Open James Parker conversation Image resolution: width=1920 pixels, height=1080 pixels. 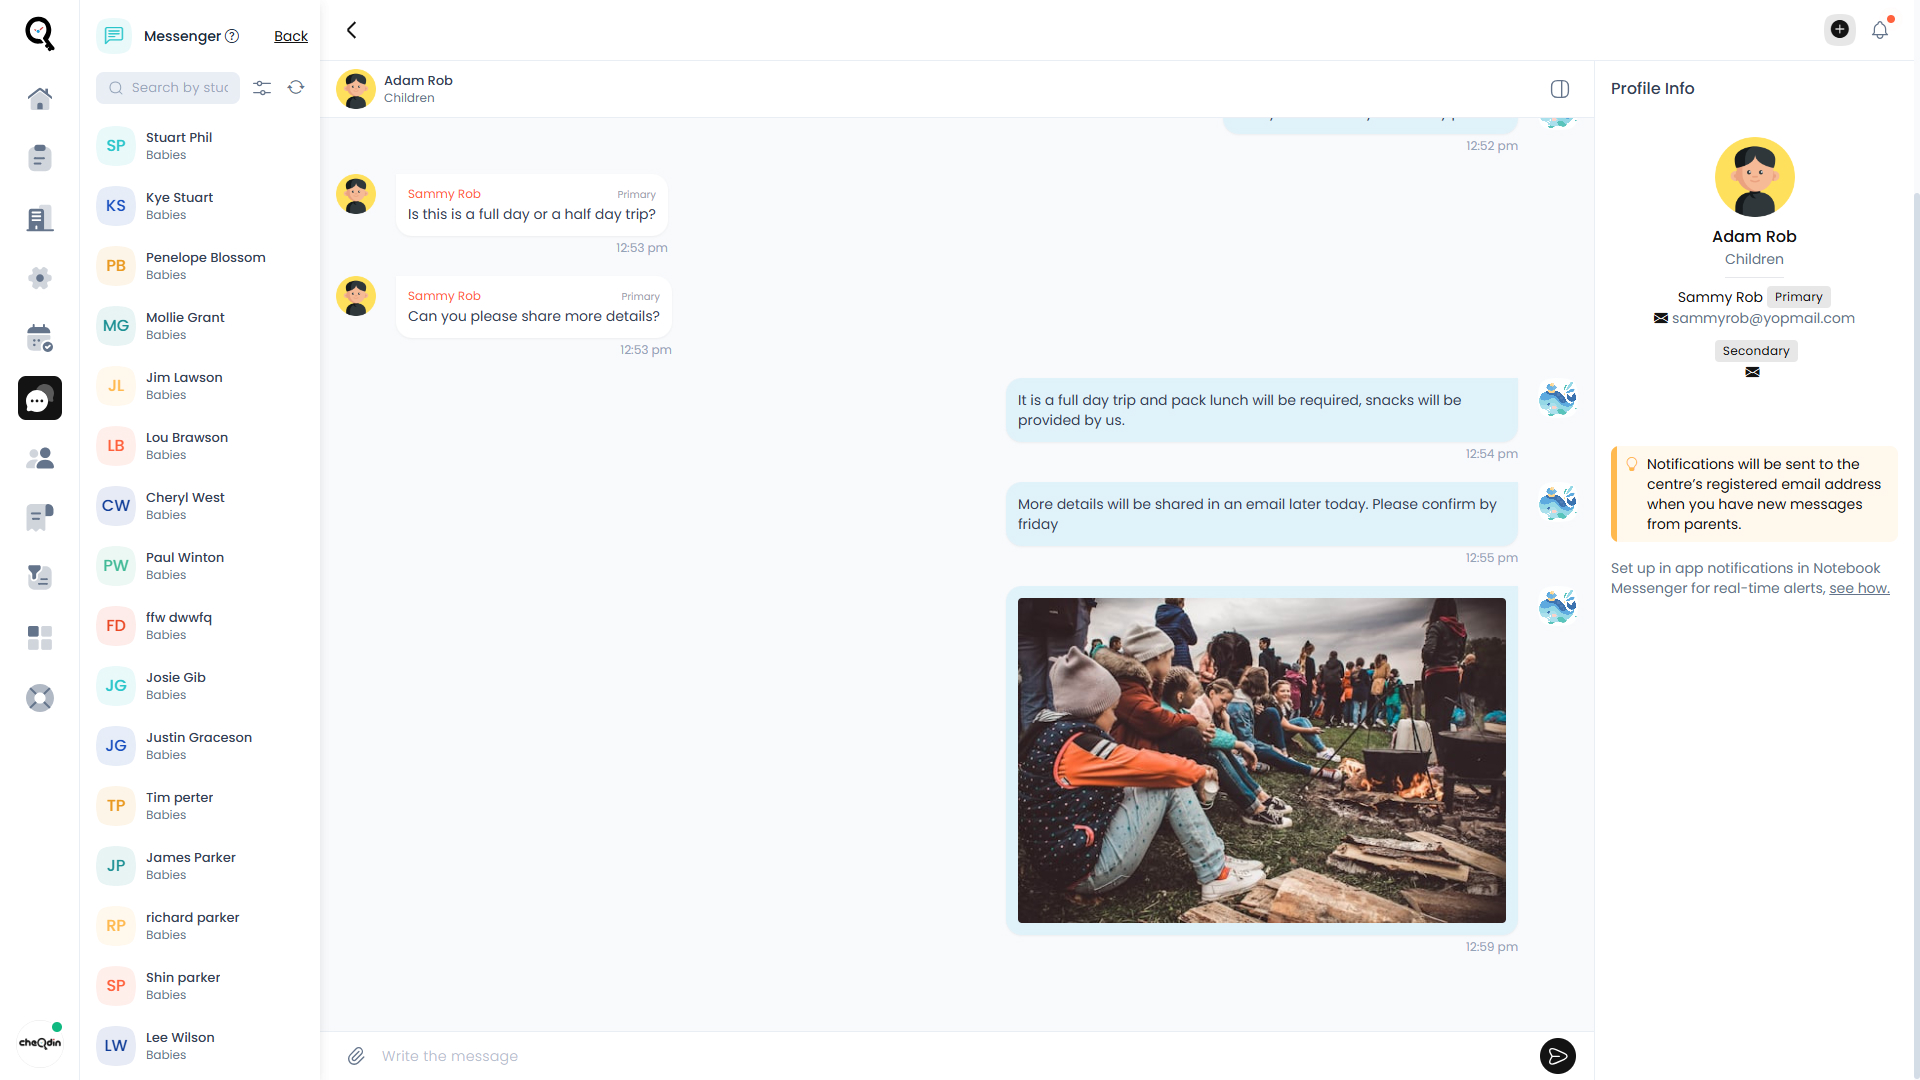(x=200, y=866)
